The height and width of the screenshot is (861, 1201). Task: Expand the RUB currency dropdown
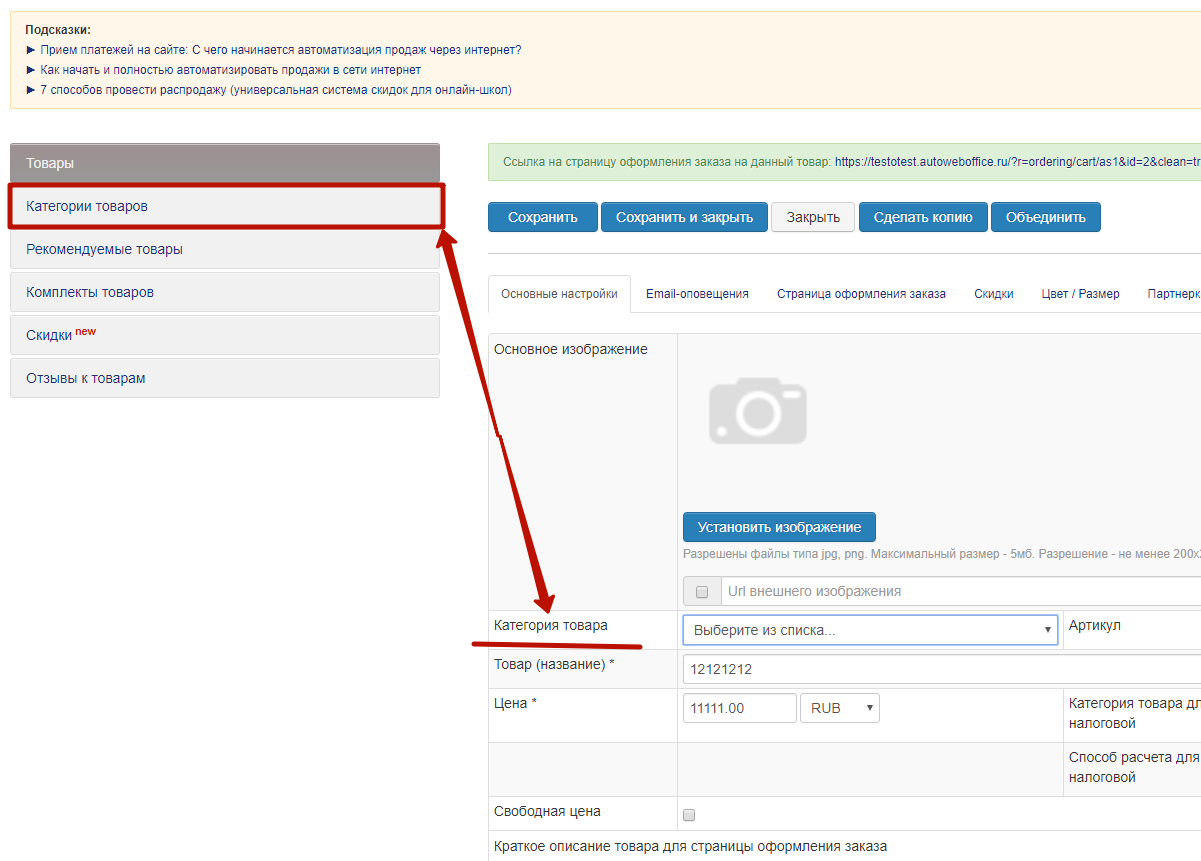839,708
